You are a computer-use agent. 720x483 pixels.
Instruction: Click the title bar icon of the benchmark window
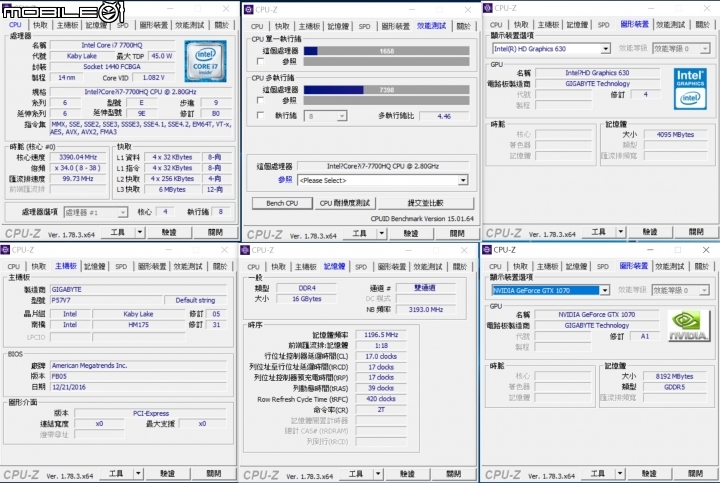[x=248, y=9]
